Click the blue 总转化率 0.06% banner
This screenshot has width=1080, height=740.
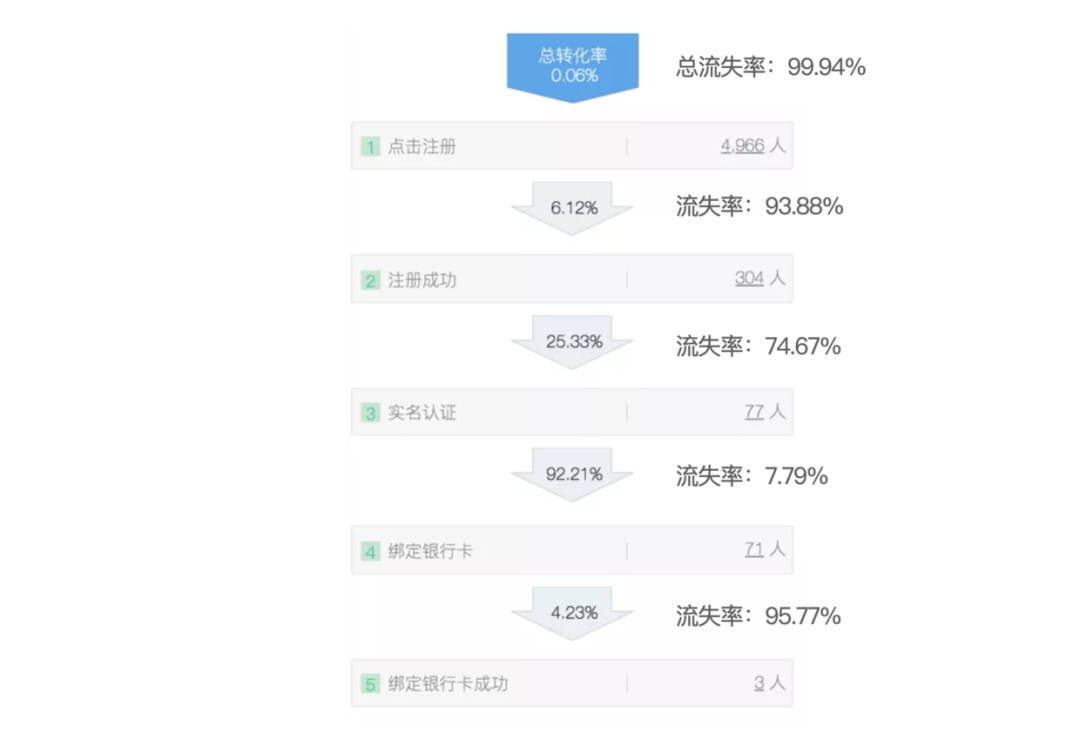pos(572,65)
